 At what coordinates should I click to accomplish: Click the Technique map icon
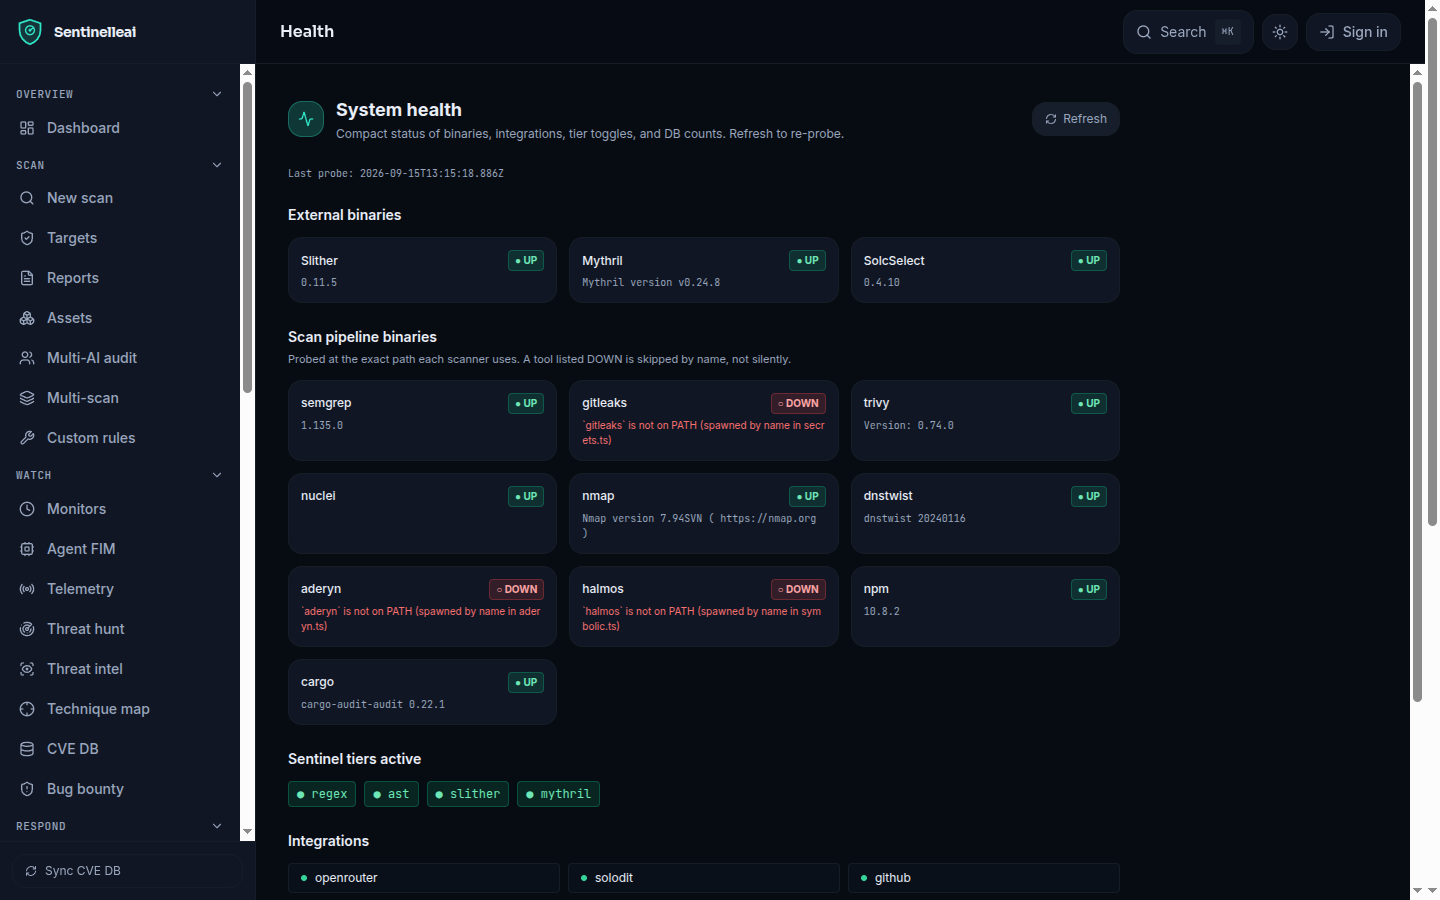coord(27,709)
